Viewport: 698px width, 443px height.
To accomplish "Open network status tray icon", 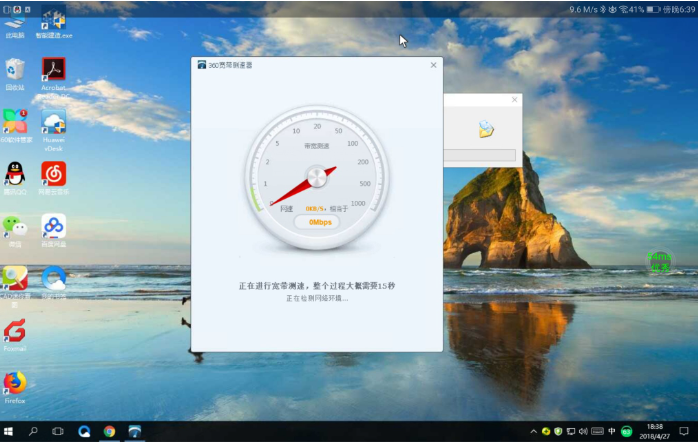I will (571, 431).
